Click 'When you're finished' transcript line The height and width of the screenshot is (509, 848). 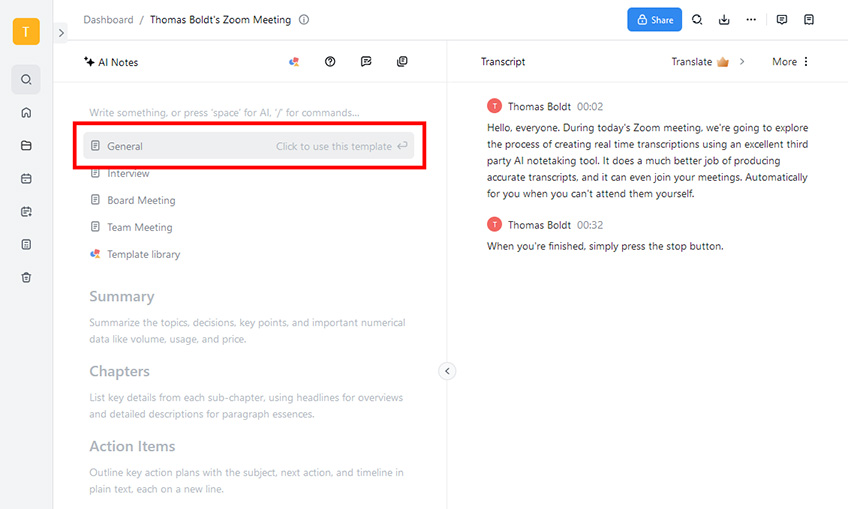(605, 246)
